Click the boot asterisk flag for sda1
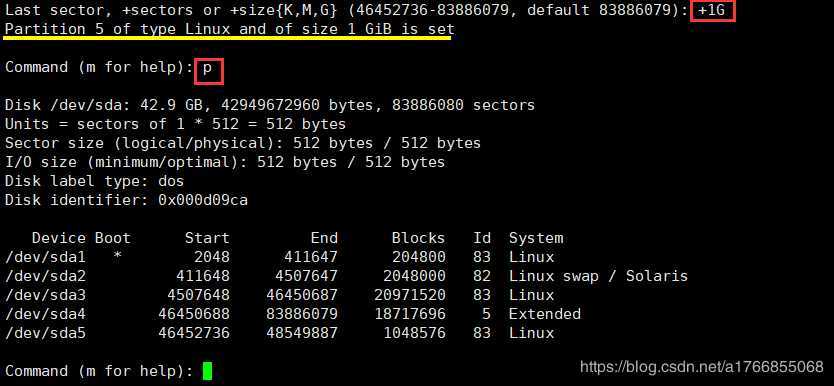The height and width of the screenshot is (386, 834). tap(118, 257)
